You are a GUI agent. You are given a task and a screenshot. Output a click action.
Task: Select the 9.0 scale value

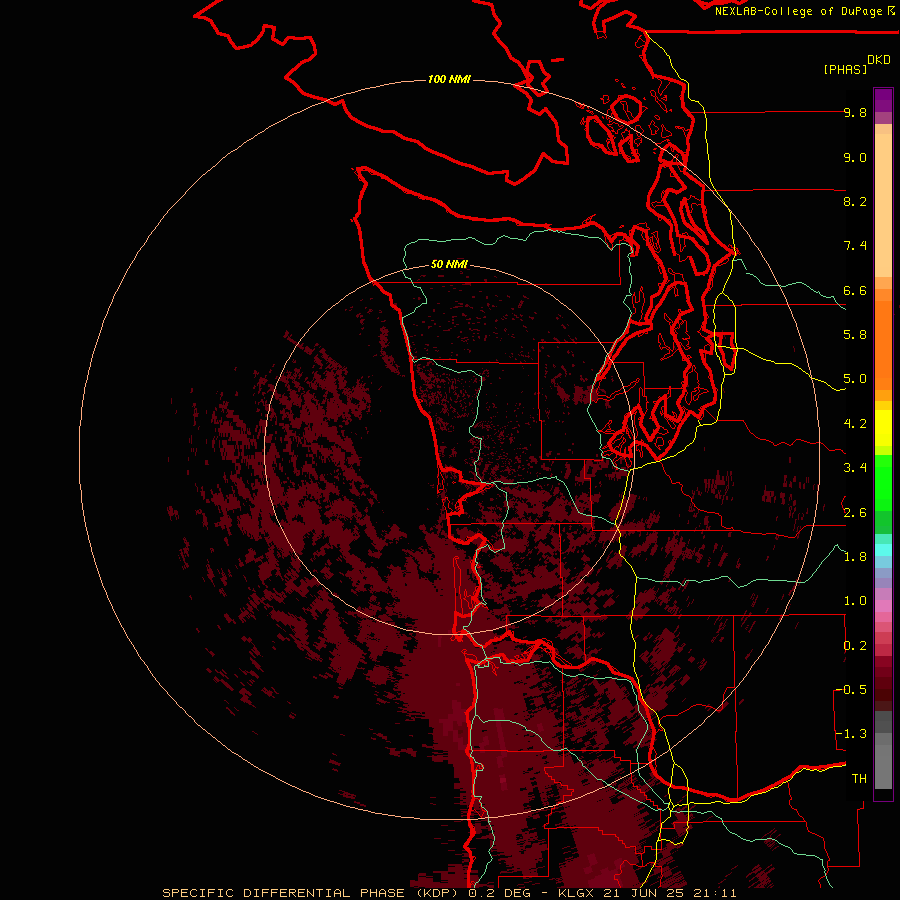point(855,157)
